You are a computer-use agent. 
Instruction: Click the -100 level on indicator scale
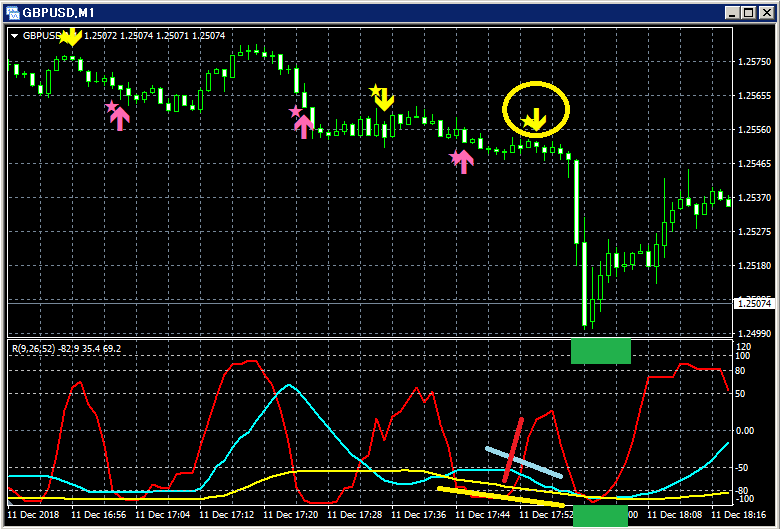743,499
